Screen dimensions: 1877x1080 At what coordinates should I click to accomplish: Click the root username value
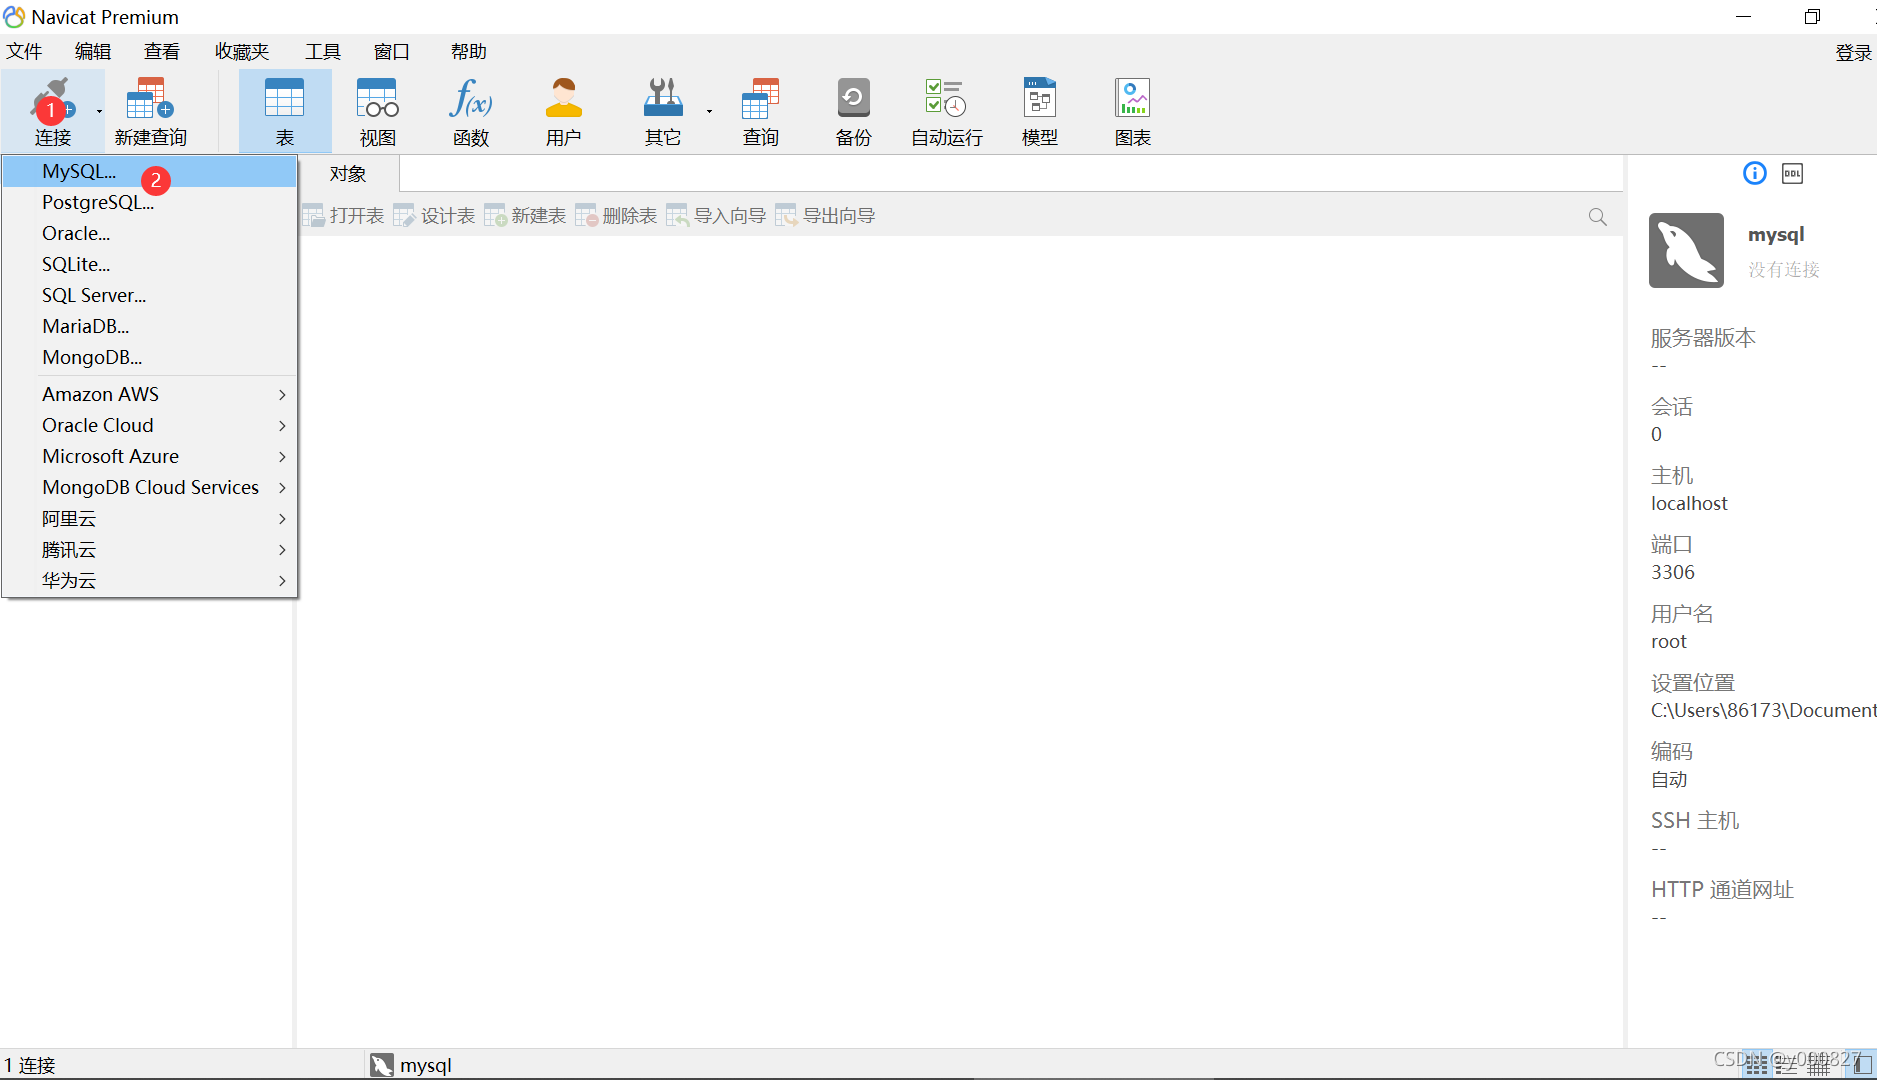point(1668,641)
